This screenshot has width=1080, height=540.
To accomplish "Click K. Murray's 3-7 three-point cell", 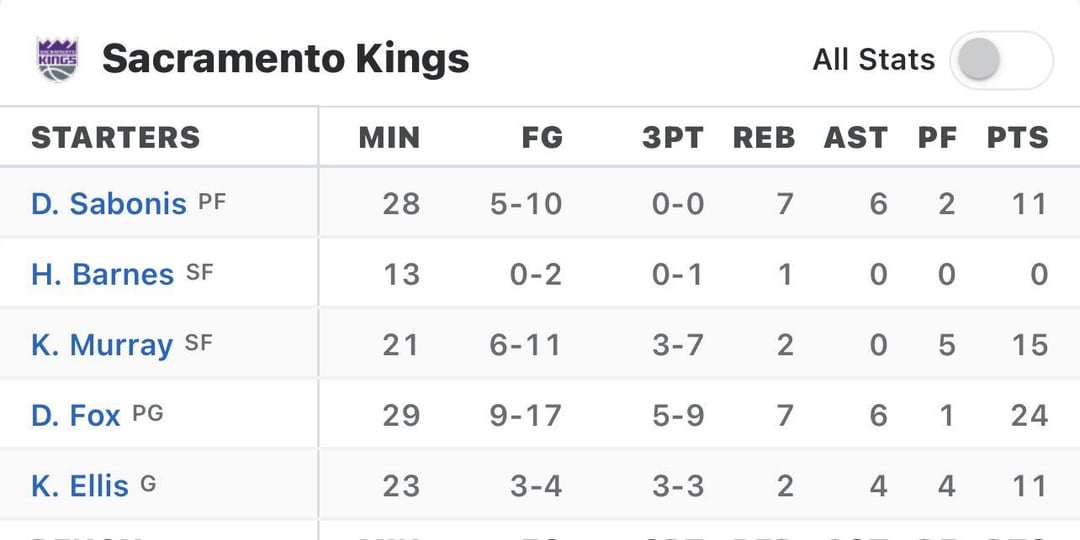I will tap(678, 345).
